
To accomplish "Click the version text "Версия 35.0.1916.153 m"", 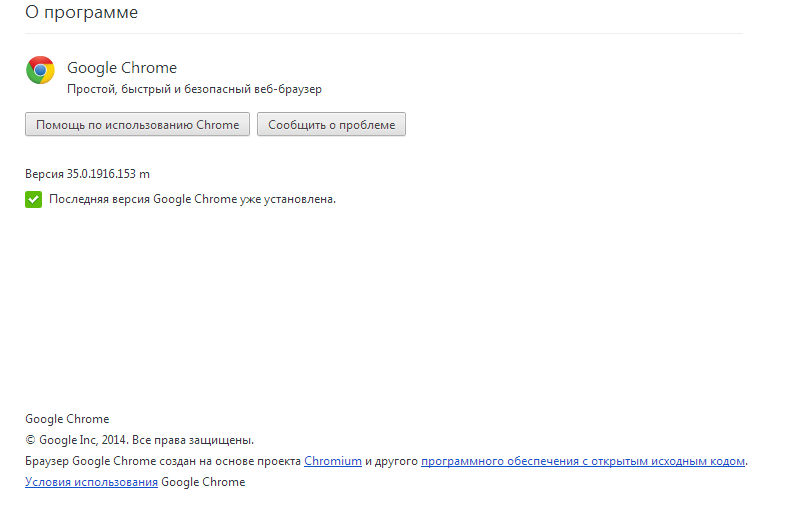I will pos(87,174).
